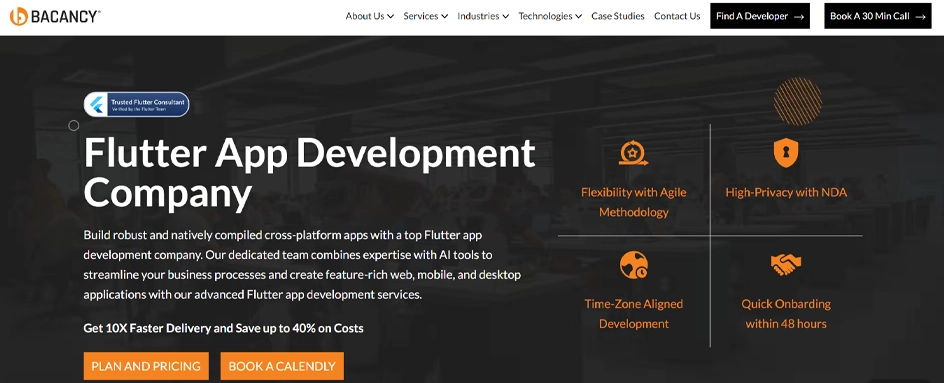The width and height of the screenshot is (944, 383).
Task: Open the Contact Us page
Action: coord(677,16)
